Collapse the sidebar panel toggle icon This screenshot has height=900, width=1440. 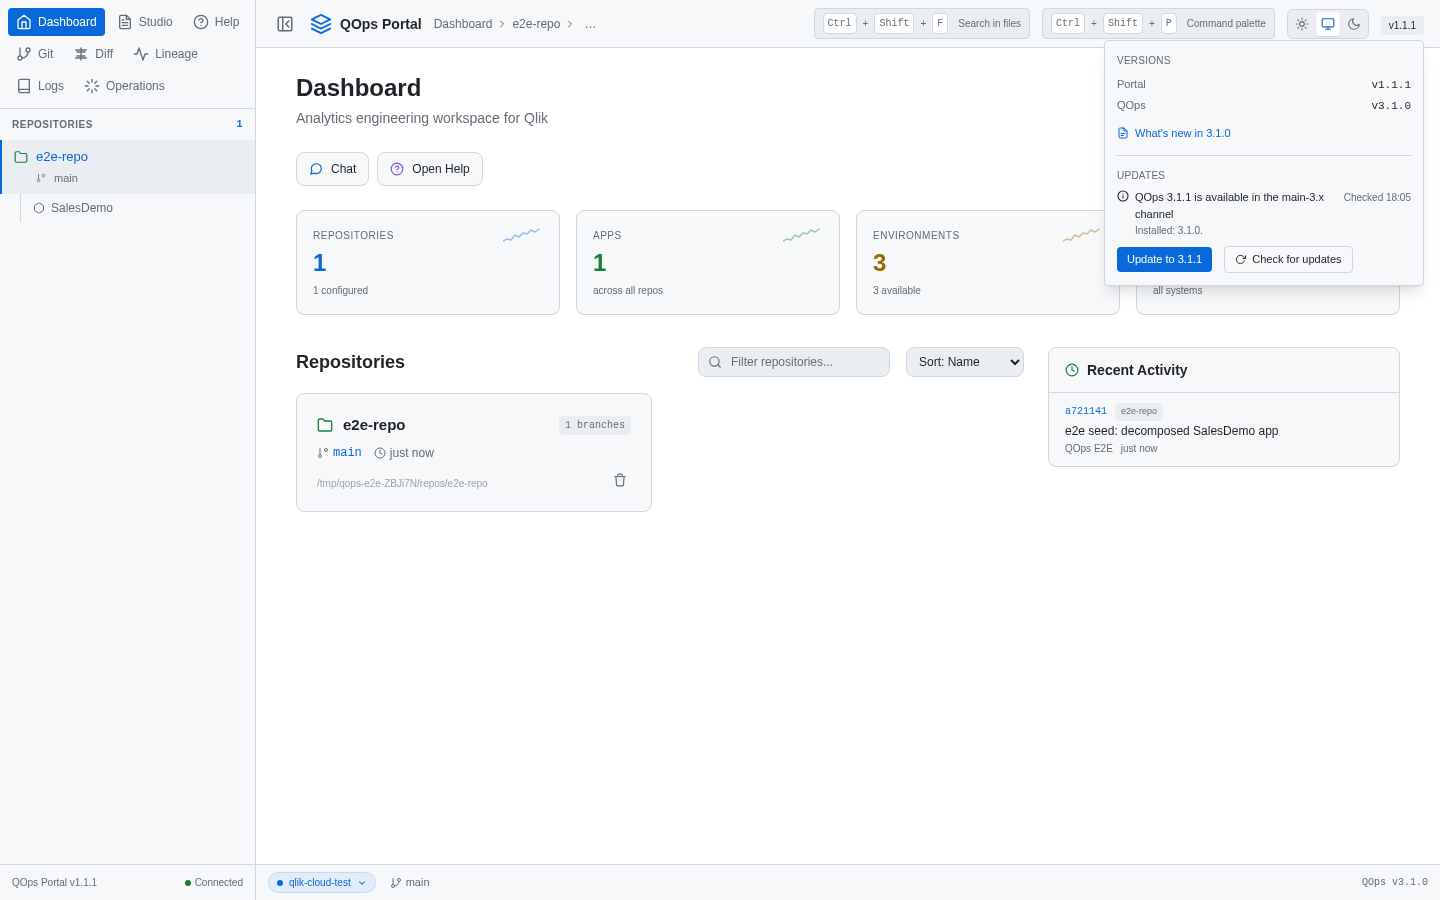(x=285, y=24)
